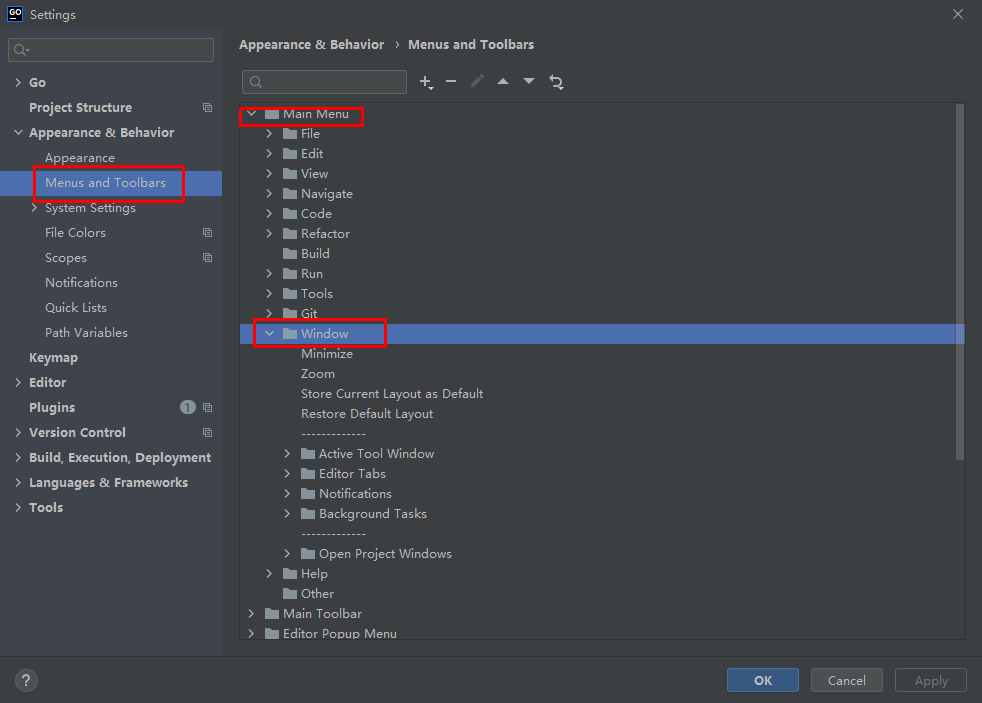The width and height of the screenshot is (982, 703).
Task: Click the copy icon beside File Colors
Action: point(207,233)
